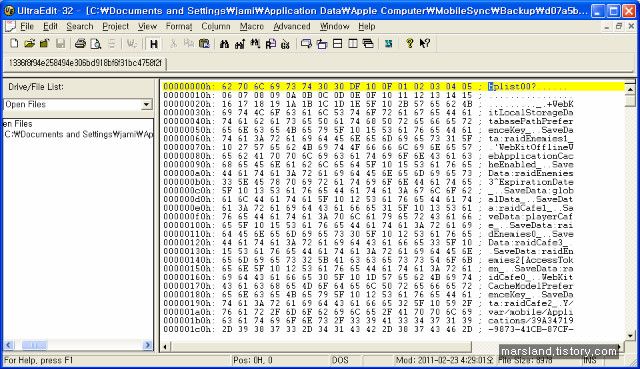Click 'CacheModelPrefer' ASCII text
The width and height of the screenshot is (640, 369).
[x=531, y=286]
